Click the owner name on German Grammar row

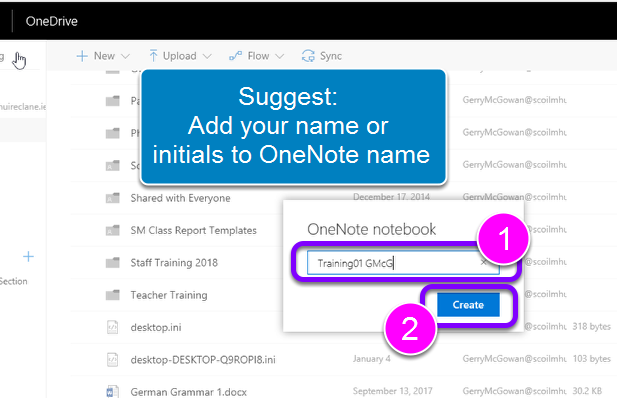tap(514, 391)
